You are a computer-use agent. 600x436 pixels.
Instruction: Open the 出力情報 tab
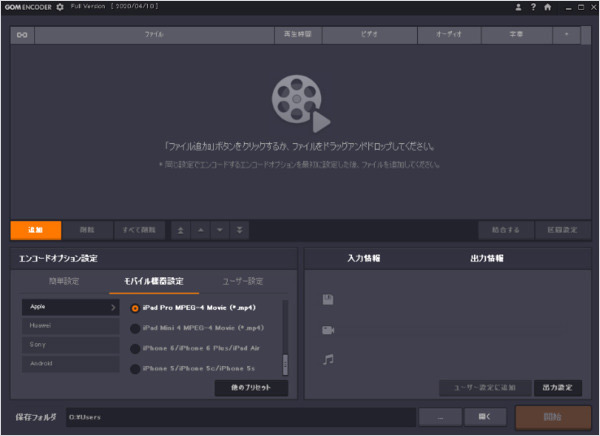click(x=487, y=258)
